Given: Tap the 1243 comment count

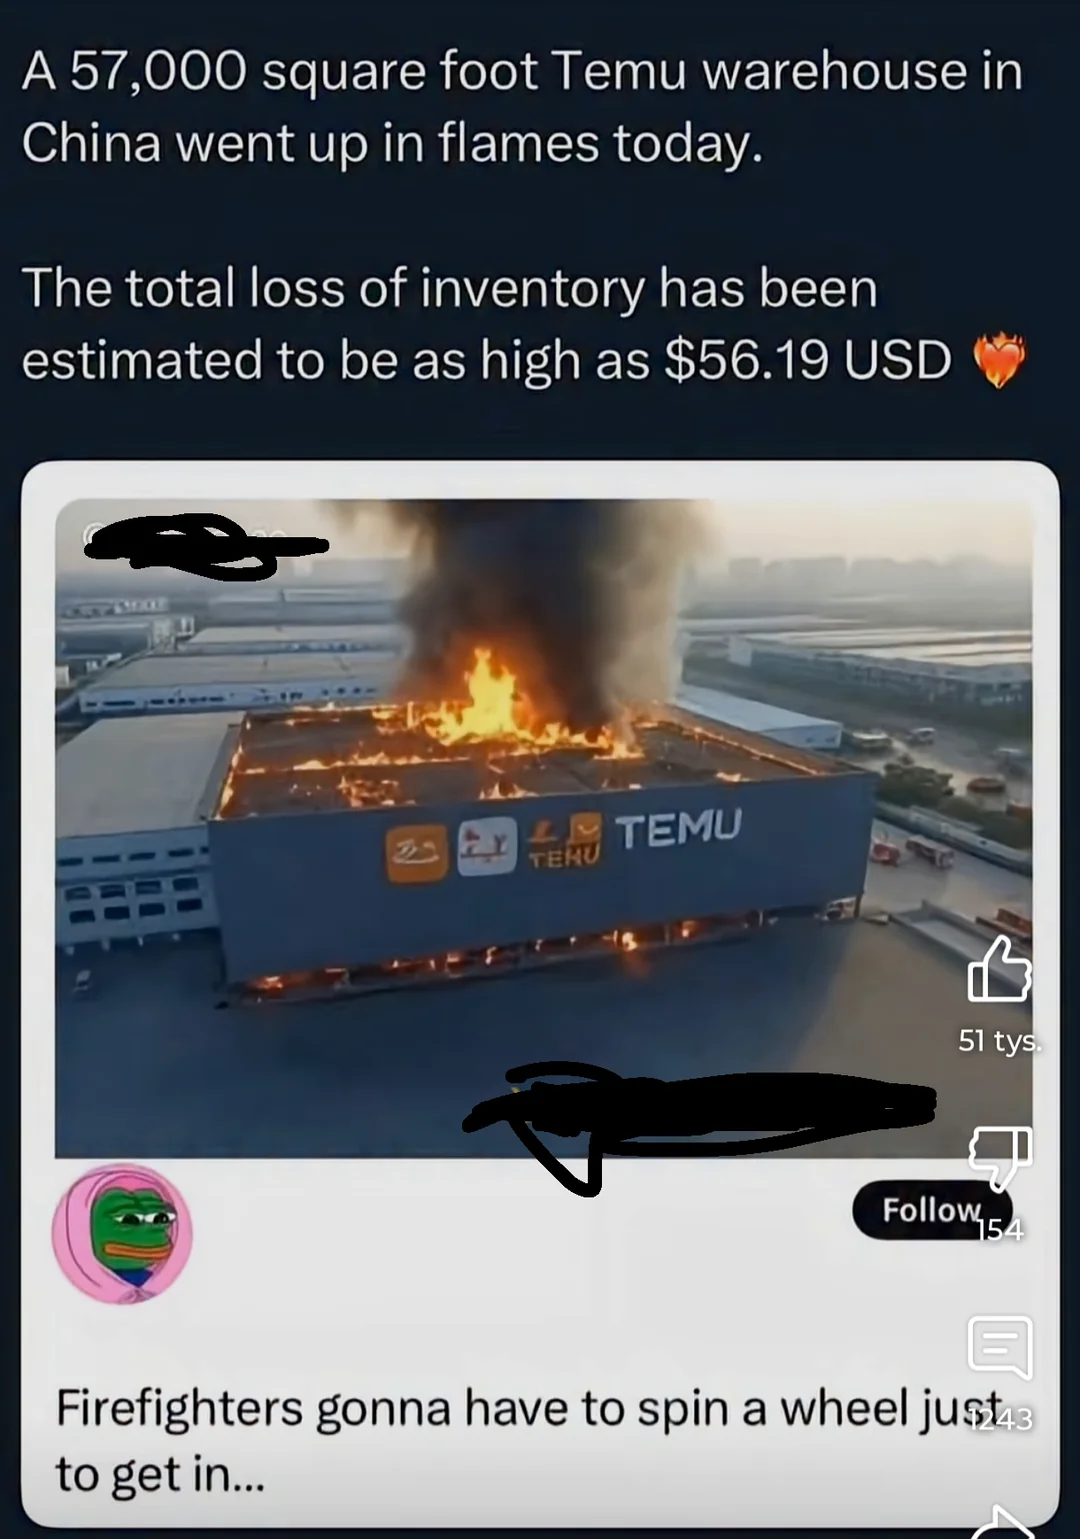Looking at the screenshot, I should pyautogui.click(x=1000, y=1418).
